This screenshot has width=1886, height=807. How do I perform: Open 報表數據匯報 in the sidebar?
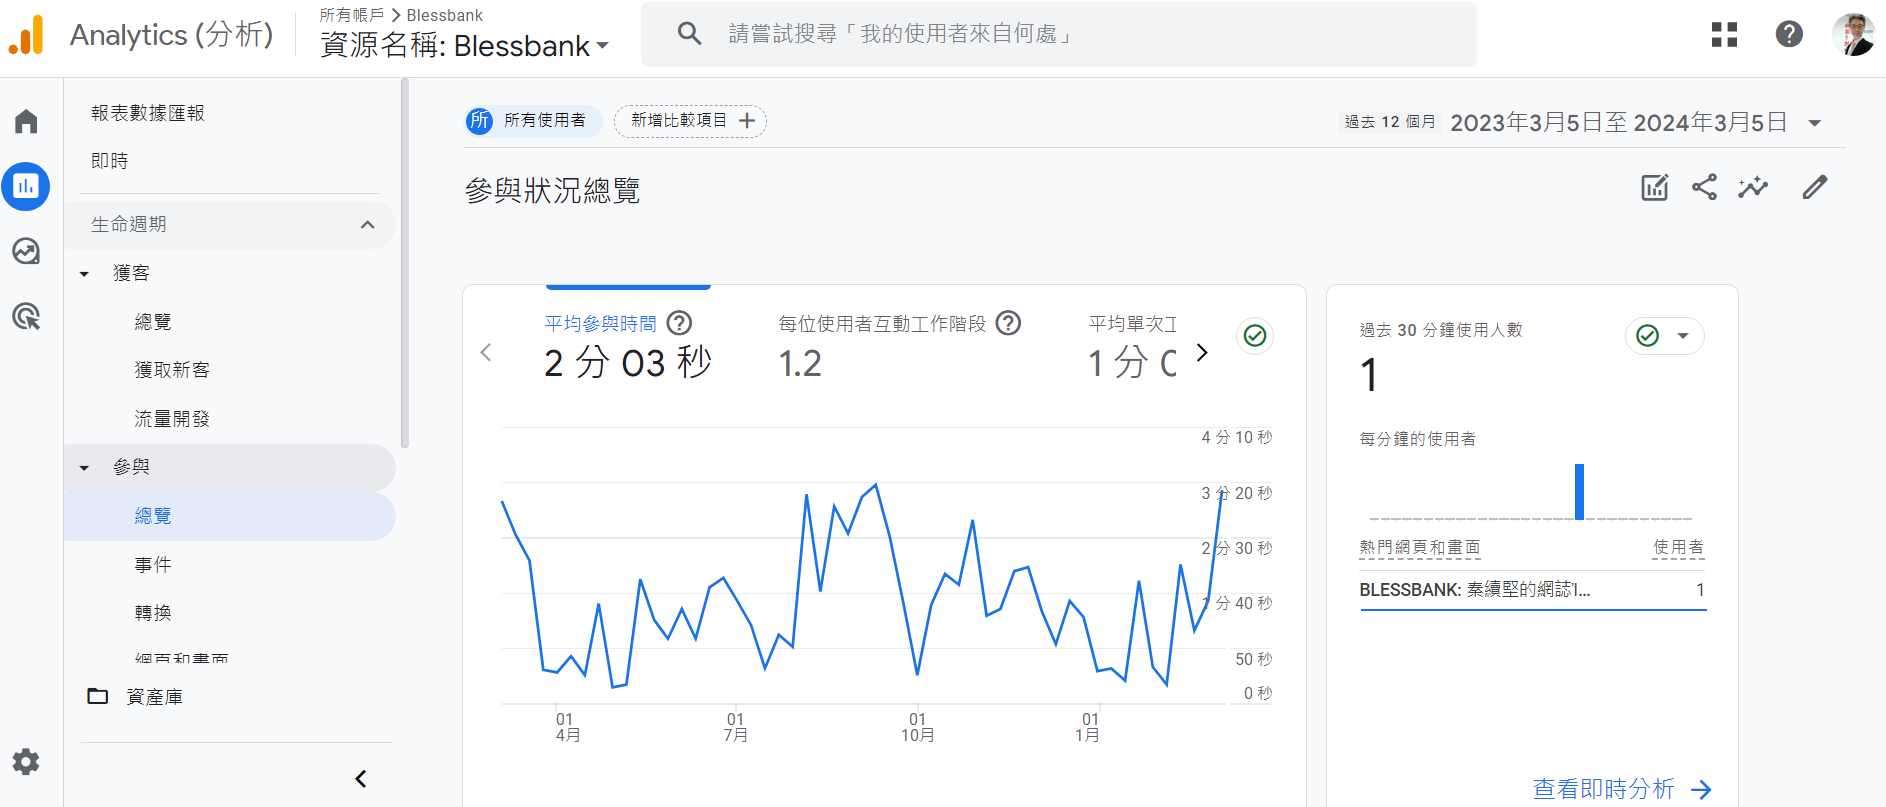point(148,113)
